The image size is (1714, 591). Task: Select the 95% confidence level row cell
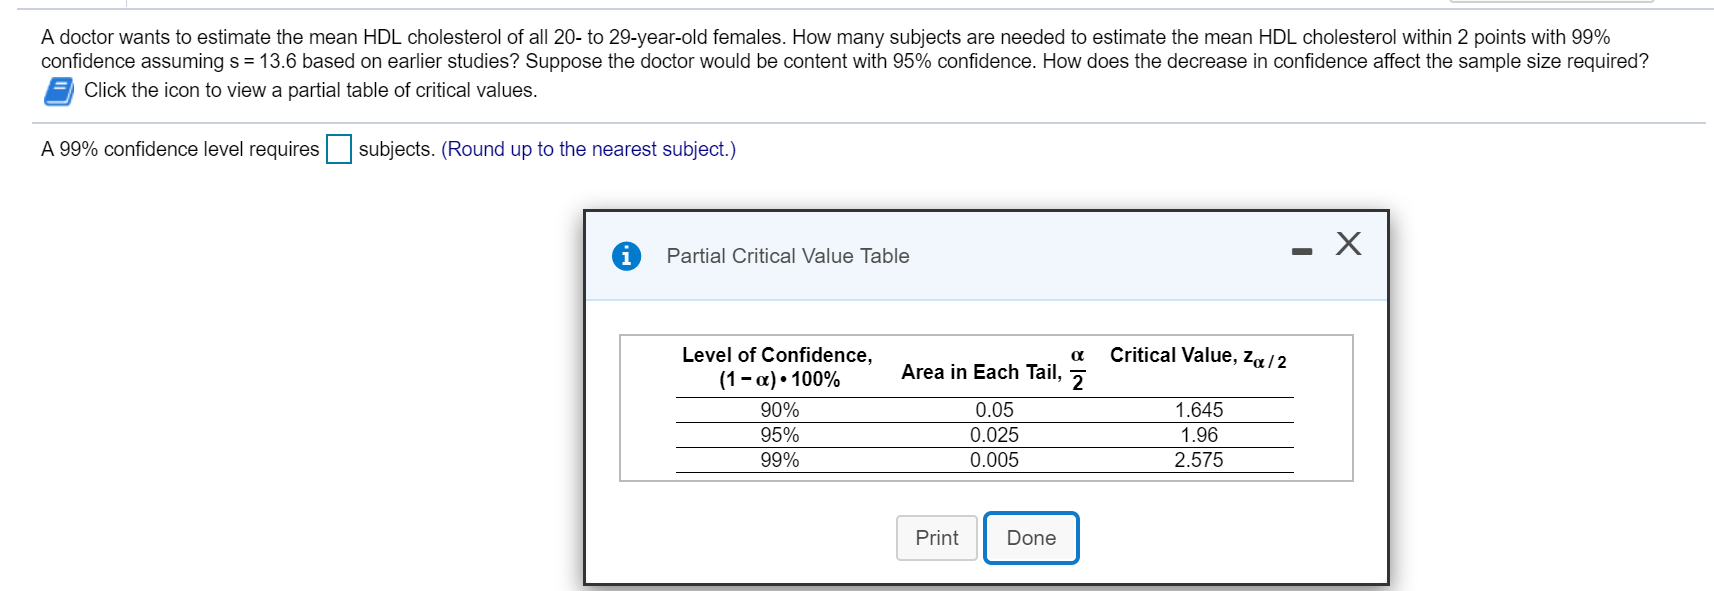pos(779,435)
